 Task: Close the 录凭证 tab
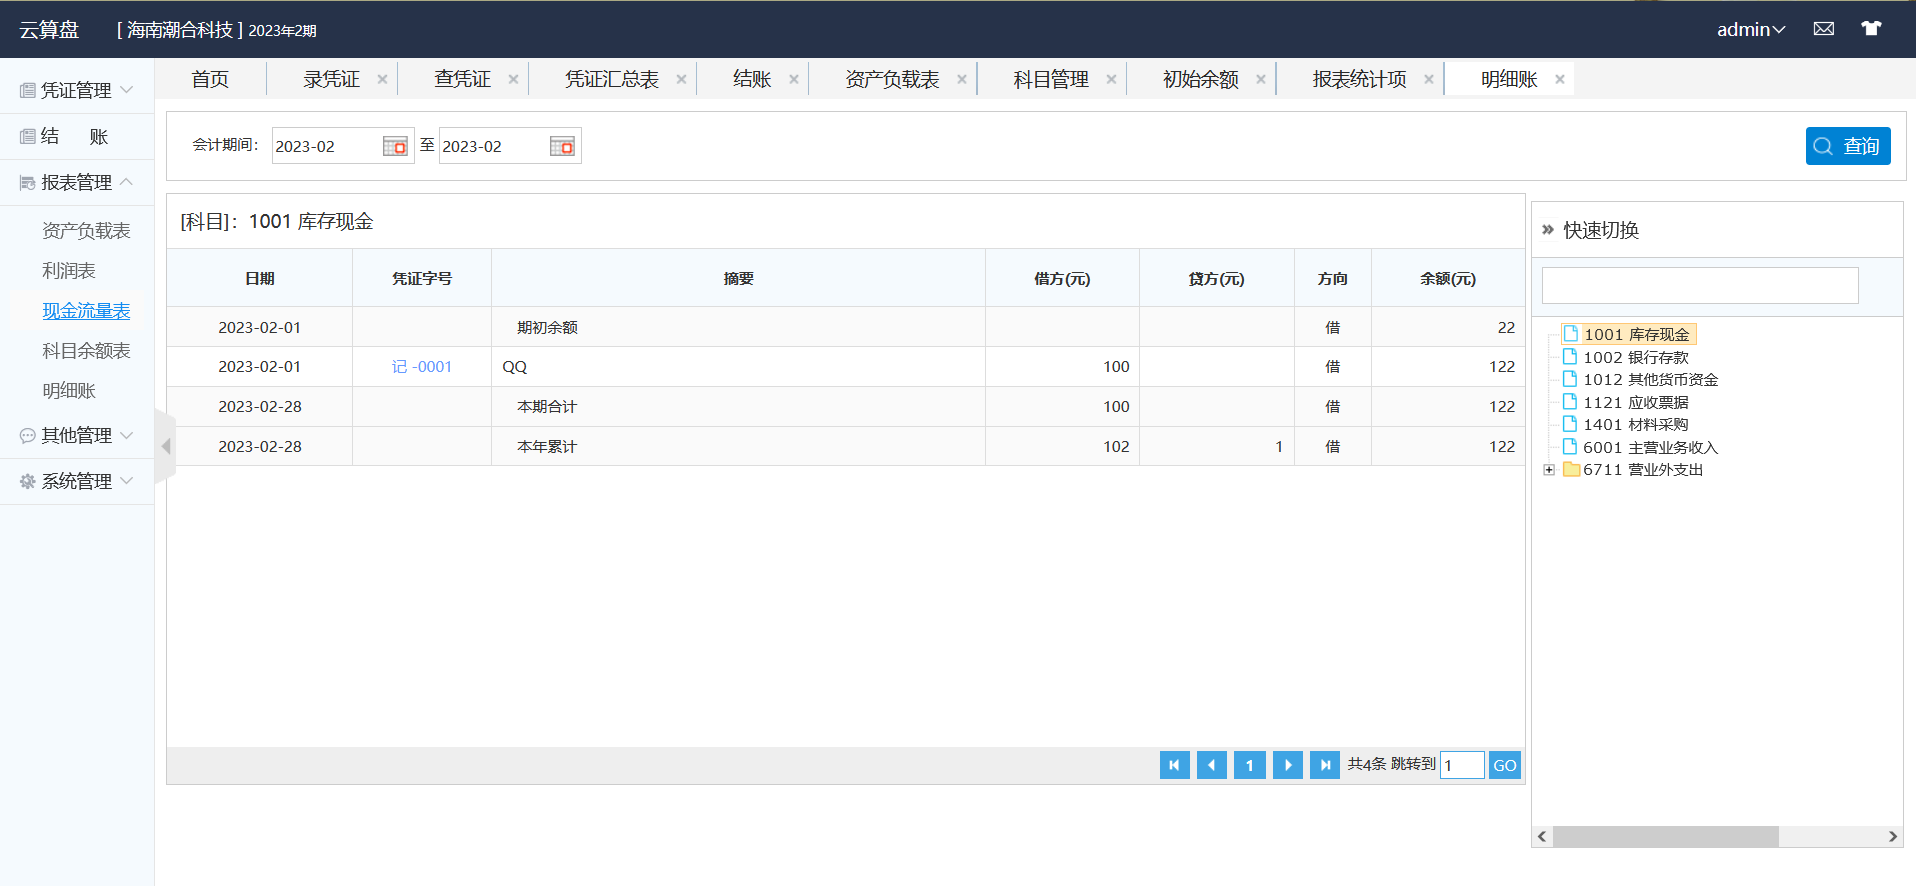pyautogui.click(x=382, y=80)
